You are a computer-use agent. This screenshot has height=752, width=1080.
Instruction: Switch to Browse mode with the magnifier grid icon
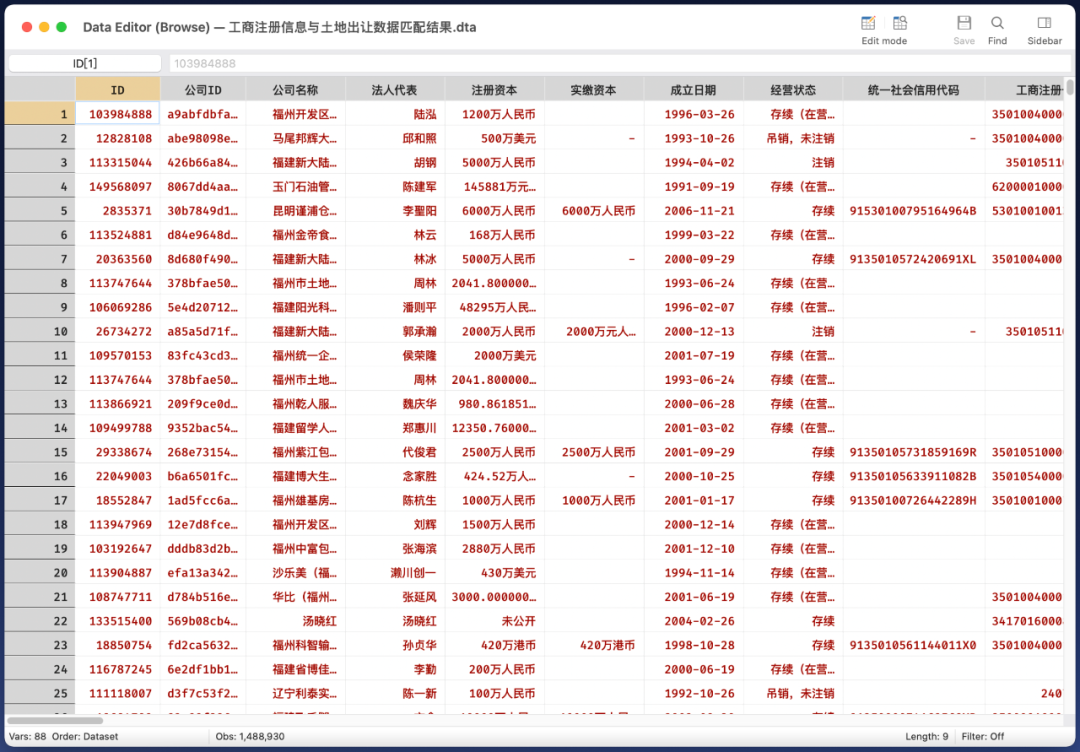pos(900,23)
